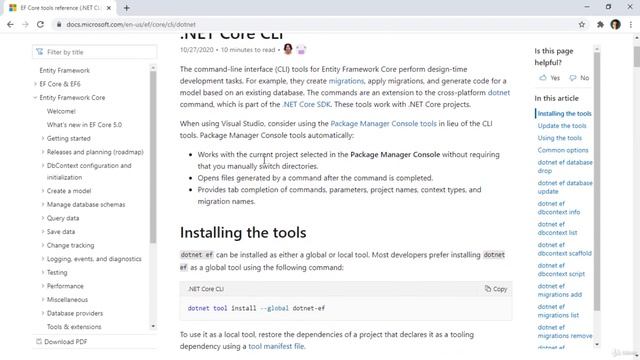Jump to Update the tools section
Image resolution: width=640 pixels, height=360 pixels.
(562, 126)
